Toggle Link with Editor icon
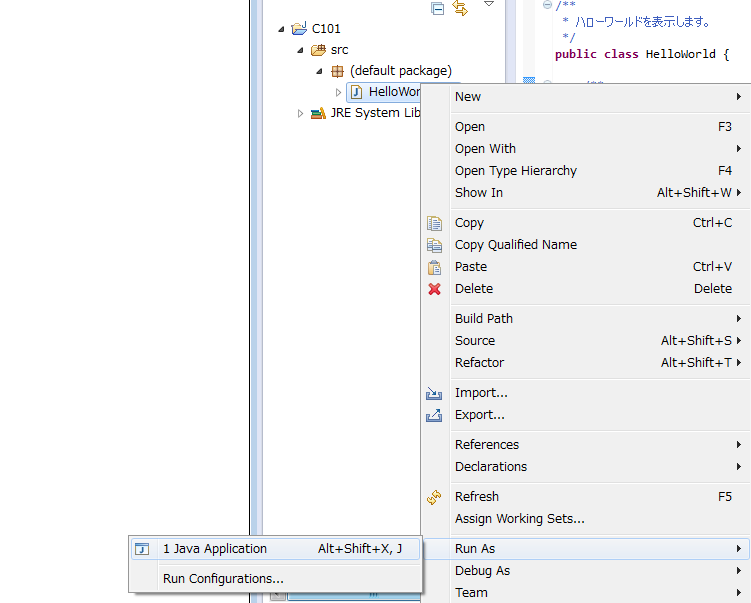 pos(460,9)
